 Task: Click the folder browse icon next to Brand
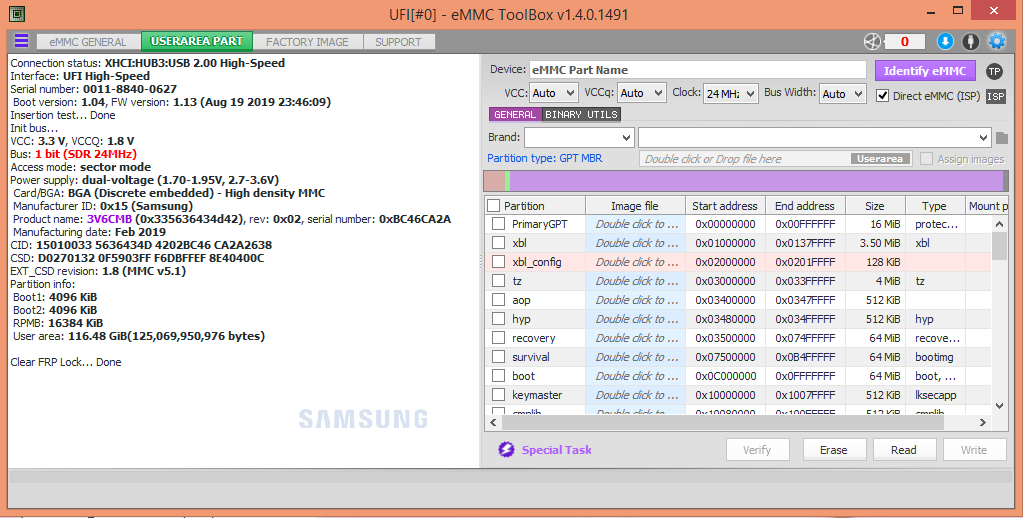pos(1001,138)
